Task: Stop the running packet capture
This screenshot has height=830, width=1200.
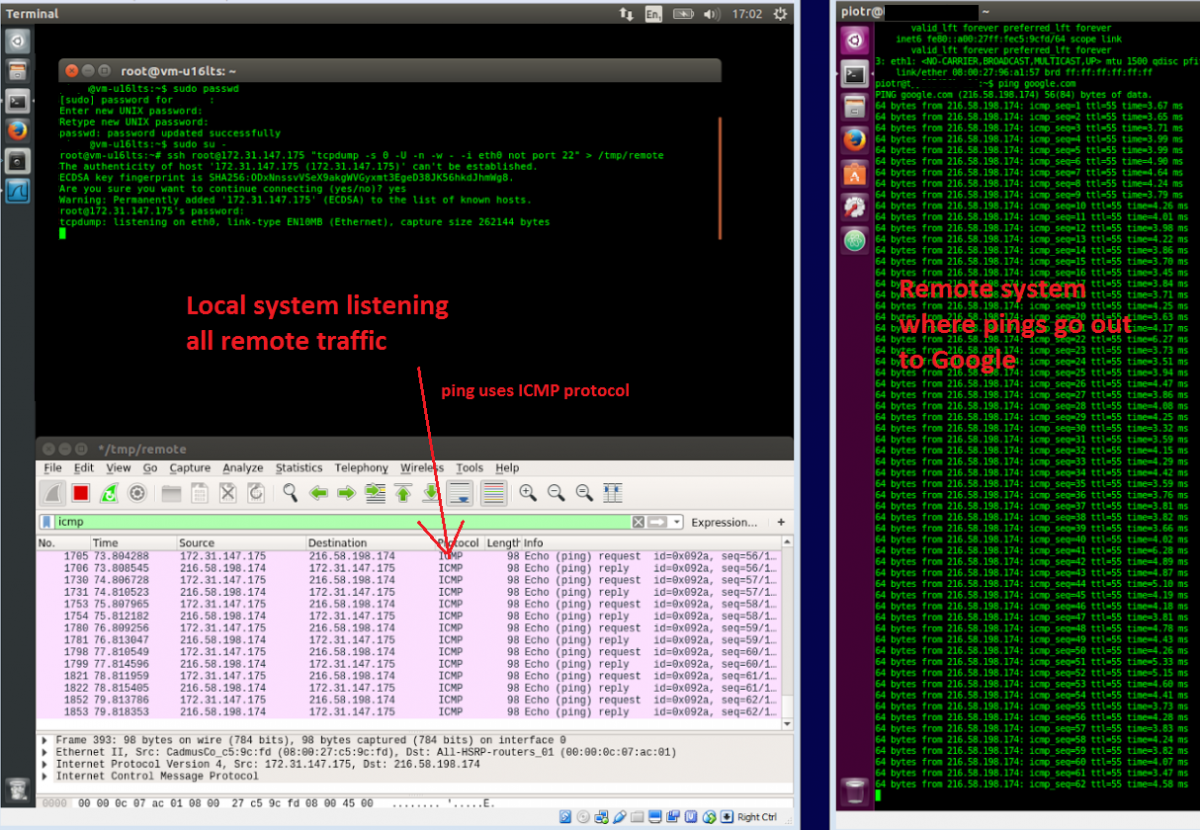Action: (80, 492)
